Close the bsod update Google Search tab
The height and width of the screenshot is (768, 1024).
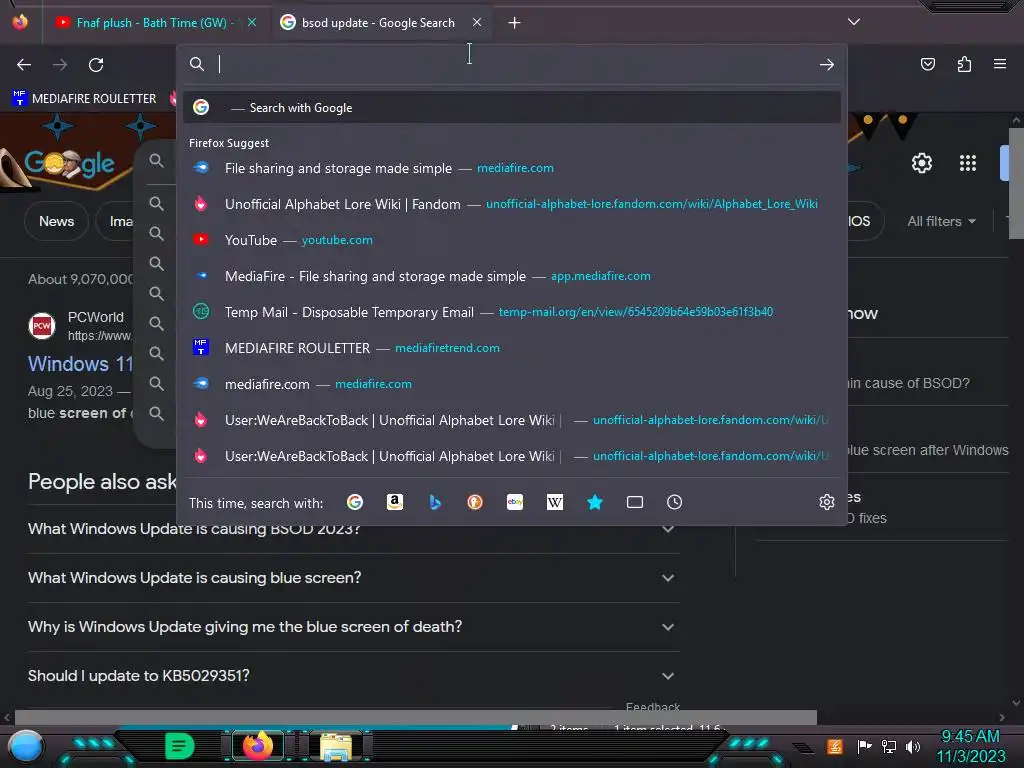coord(477,22)
